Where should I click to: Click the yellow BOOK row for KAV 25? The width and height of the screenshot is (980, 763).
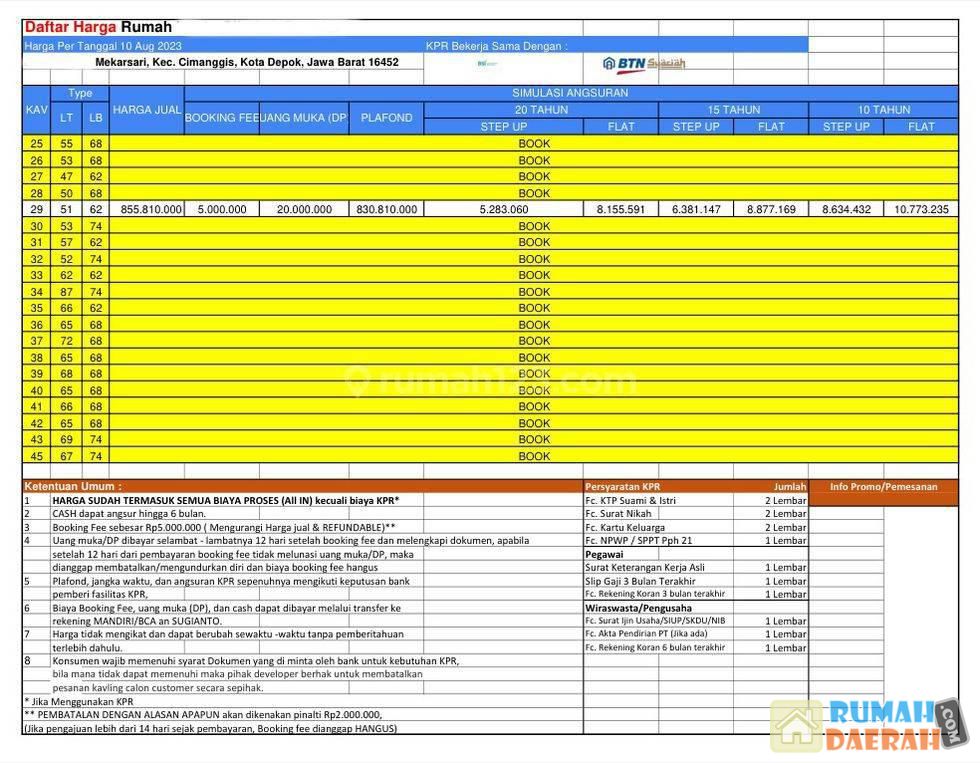[534, 144]
